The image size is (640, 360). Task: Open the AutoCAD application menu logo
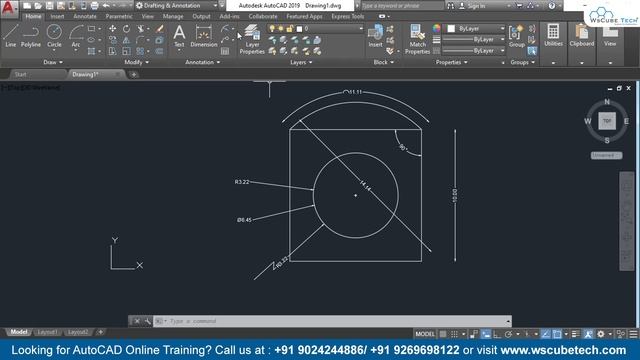click(8, 7)
